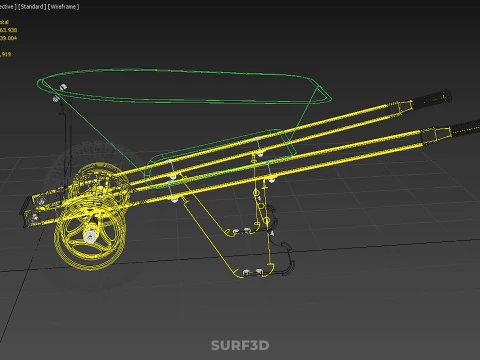
Task: Open the [Standard] viewport label menu
Action: pos(32,7)
